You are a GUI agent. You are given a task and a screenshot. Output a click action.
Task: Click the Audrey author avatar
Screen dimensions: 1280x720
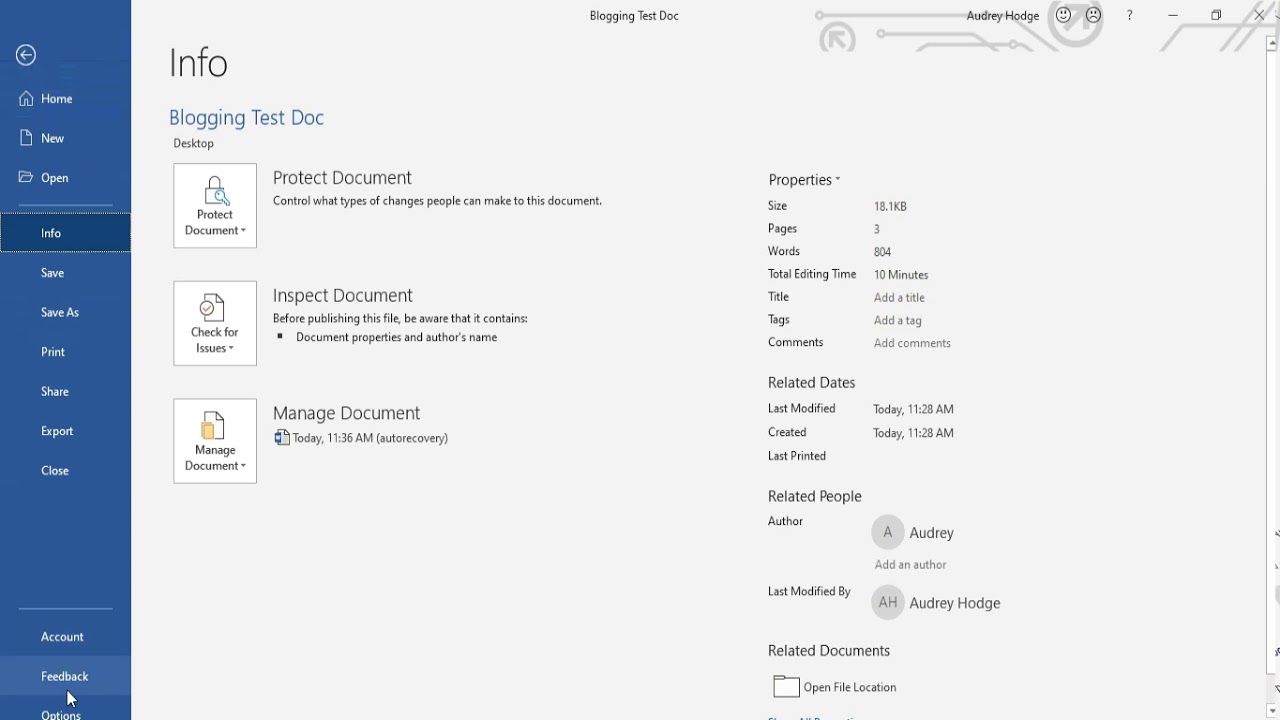click(887, 533)
